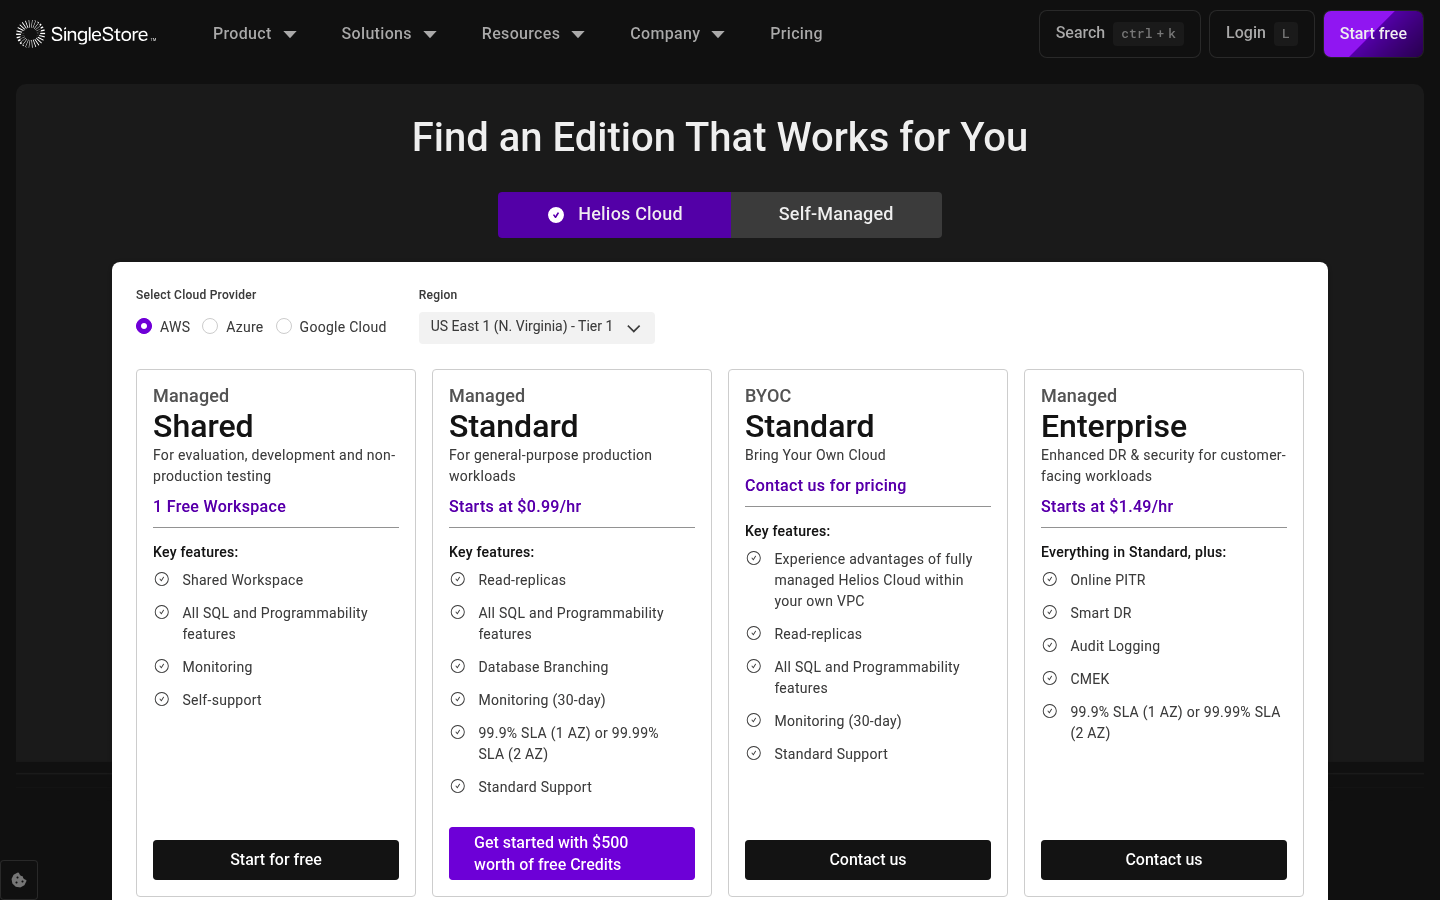Click Start for free on Shared plan
The height and width of the screenshot is (900, 1440).
point(276,860)
